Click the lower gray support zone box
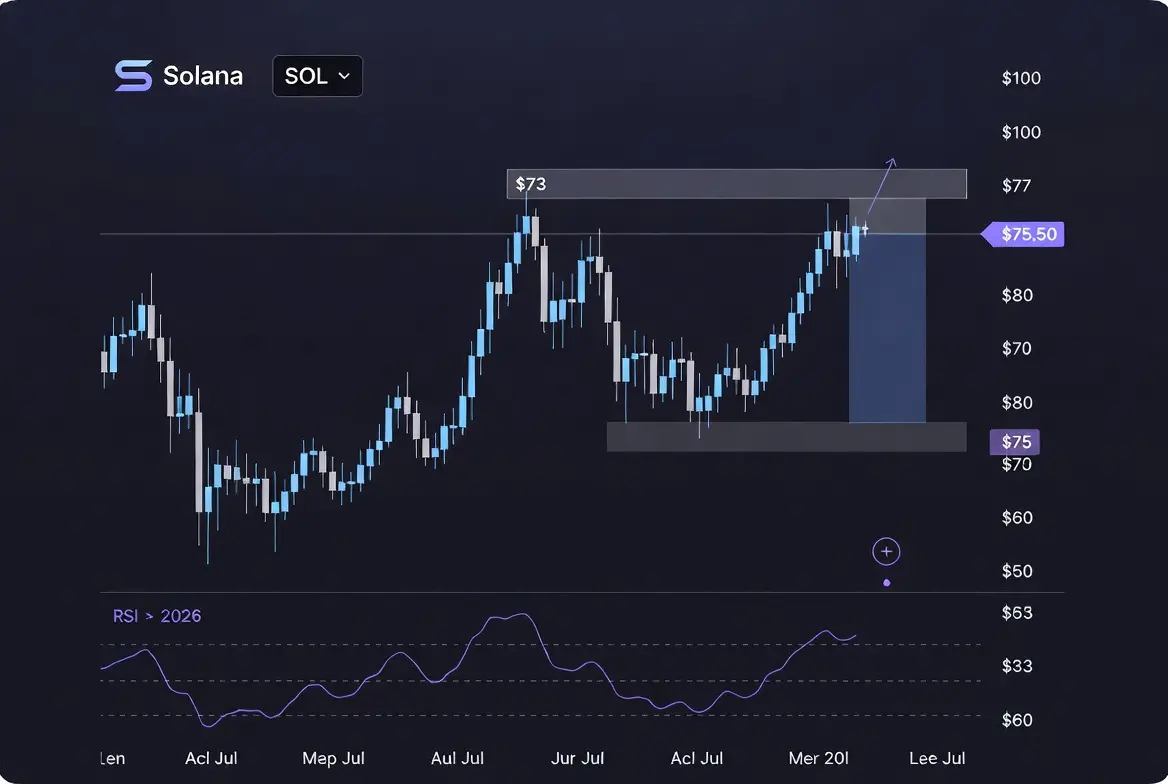The width and height of the screenshot is (1168, 784). (x=787, y=437)
